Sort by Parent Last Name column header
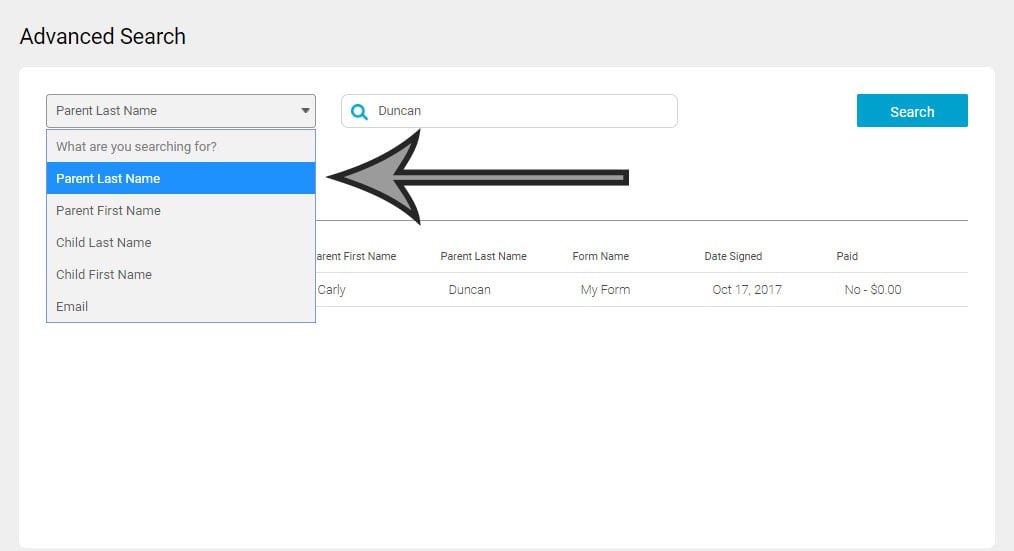The height and width of the screenshot is (551, 1014). (x=483, y=256)
